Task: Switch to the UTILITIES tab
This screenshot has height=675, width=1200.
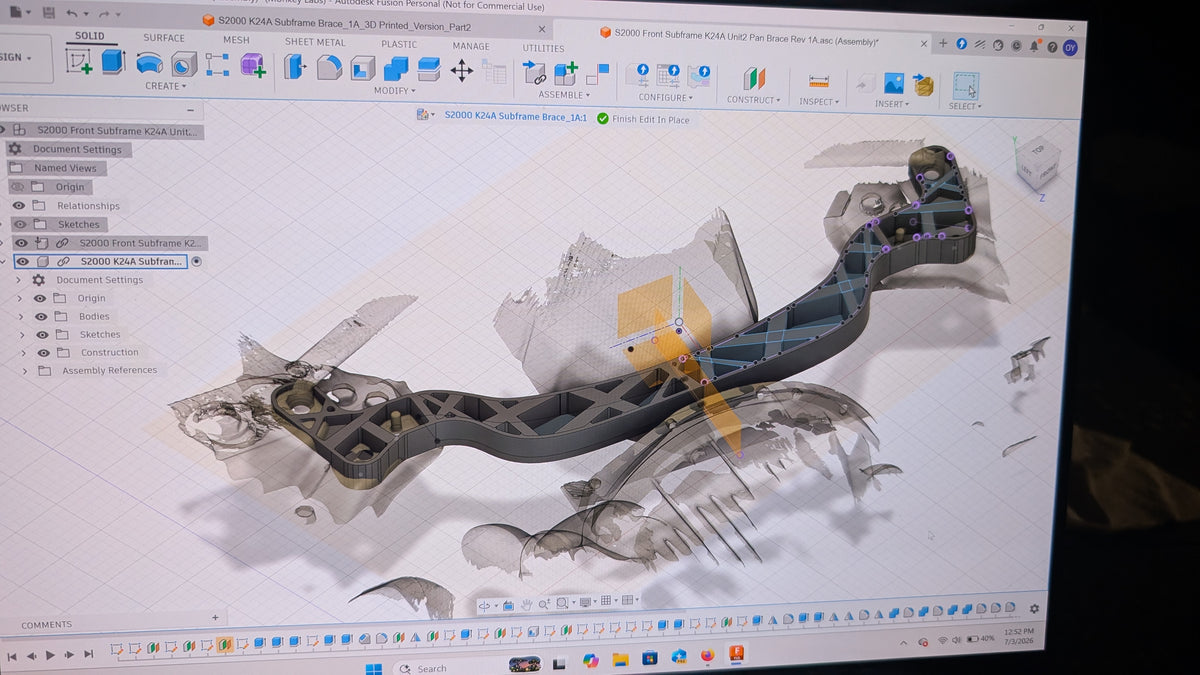Action: click(543, 48)
